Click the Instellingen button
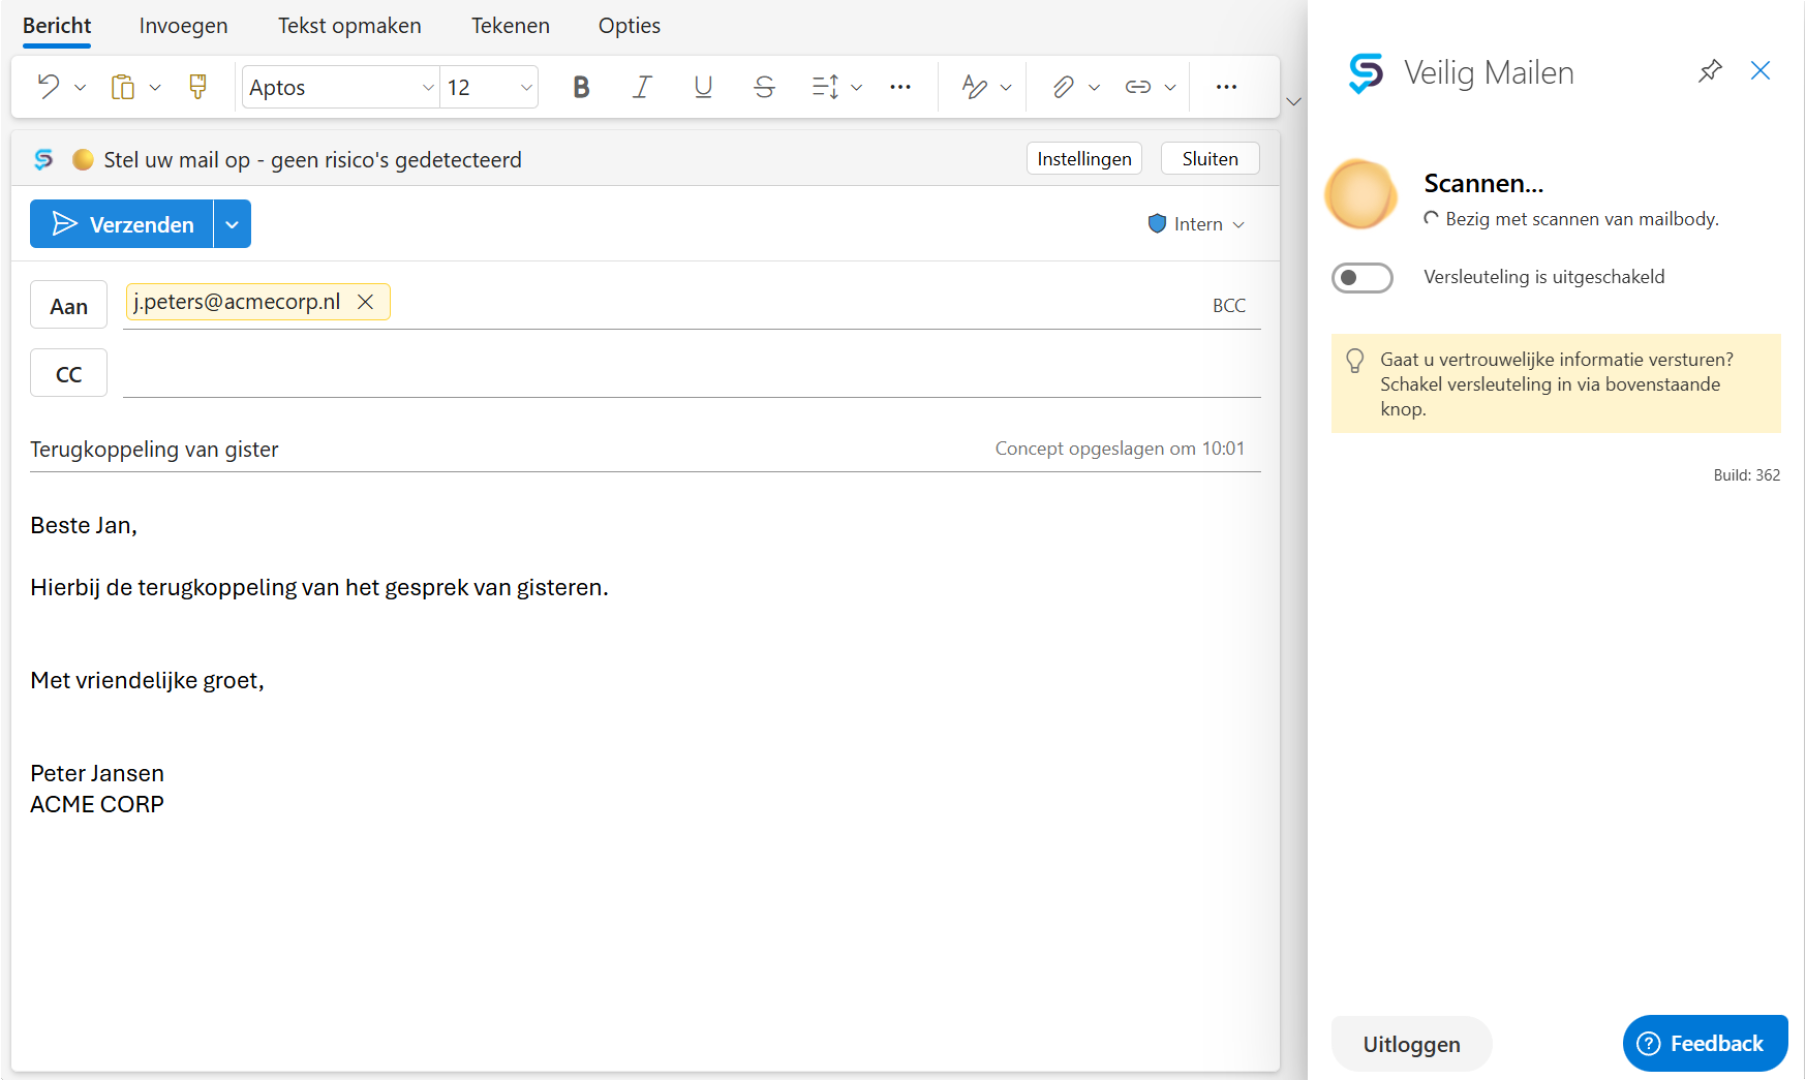The width and height of the screenshot is (1806, 1080). pyautogui.click(x=1083, y=159)
